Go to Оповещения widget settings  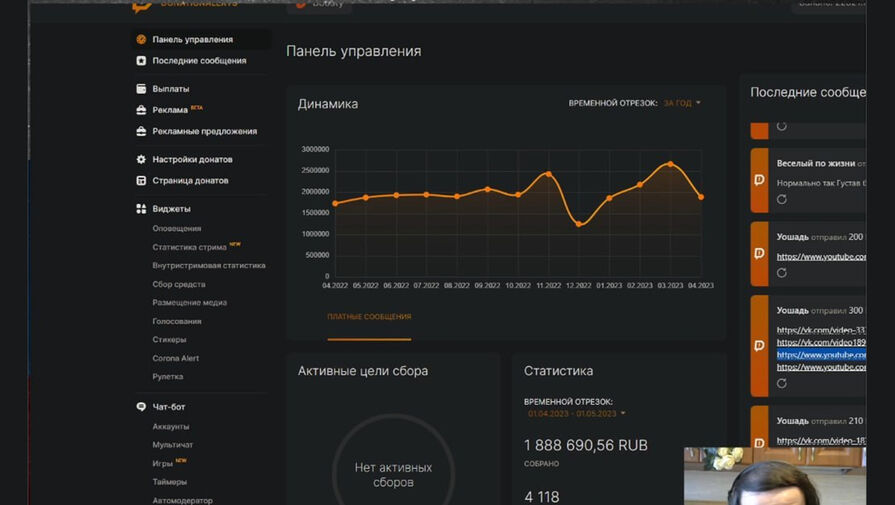(x=176, y=229)
